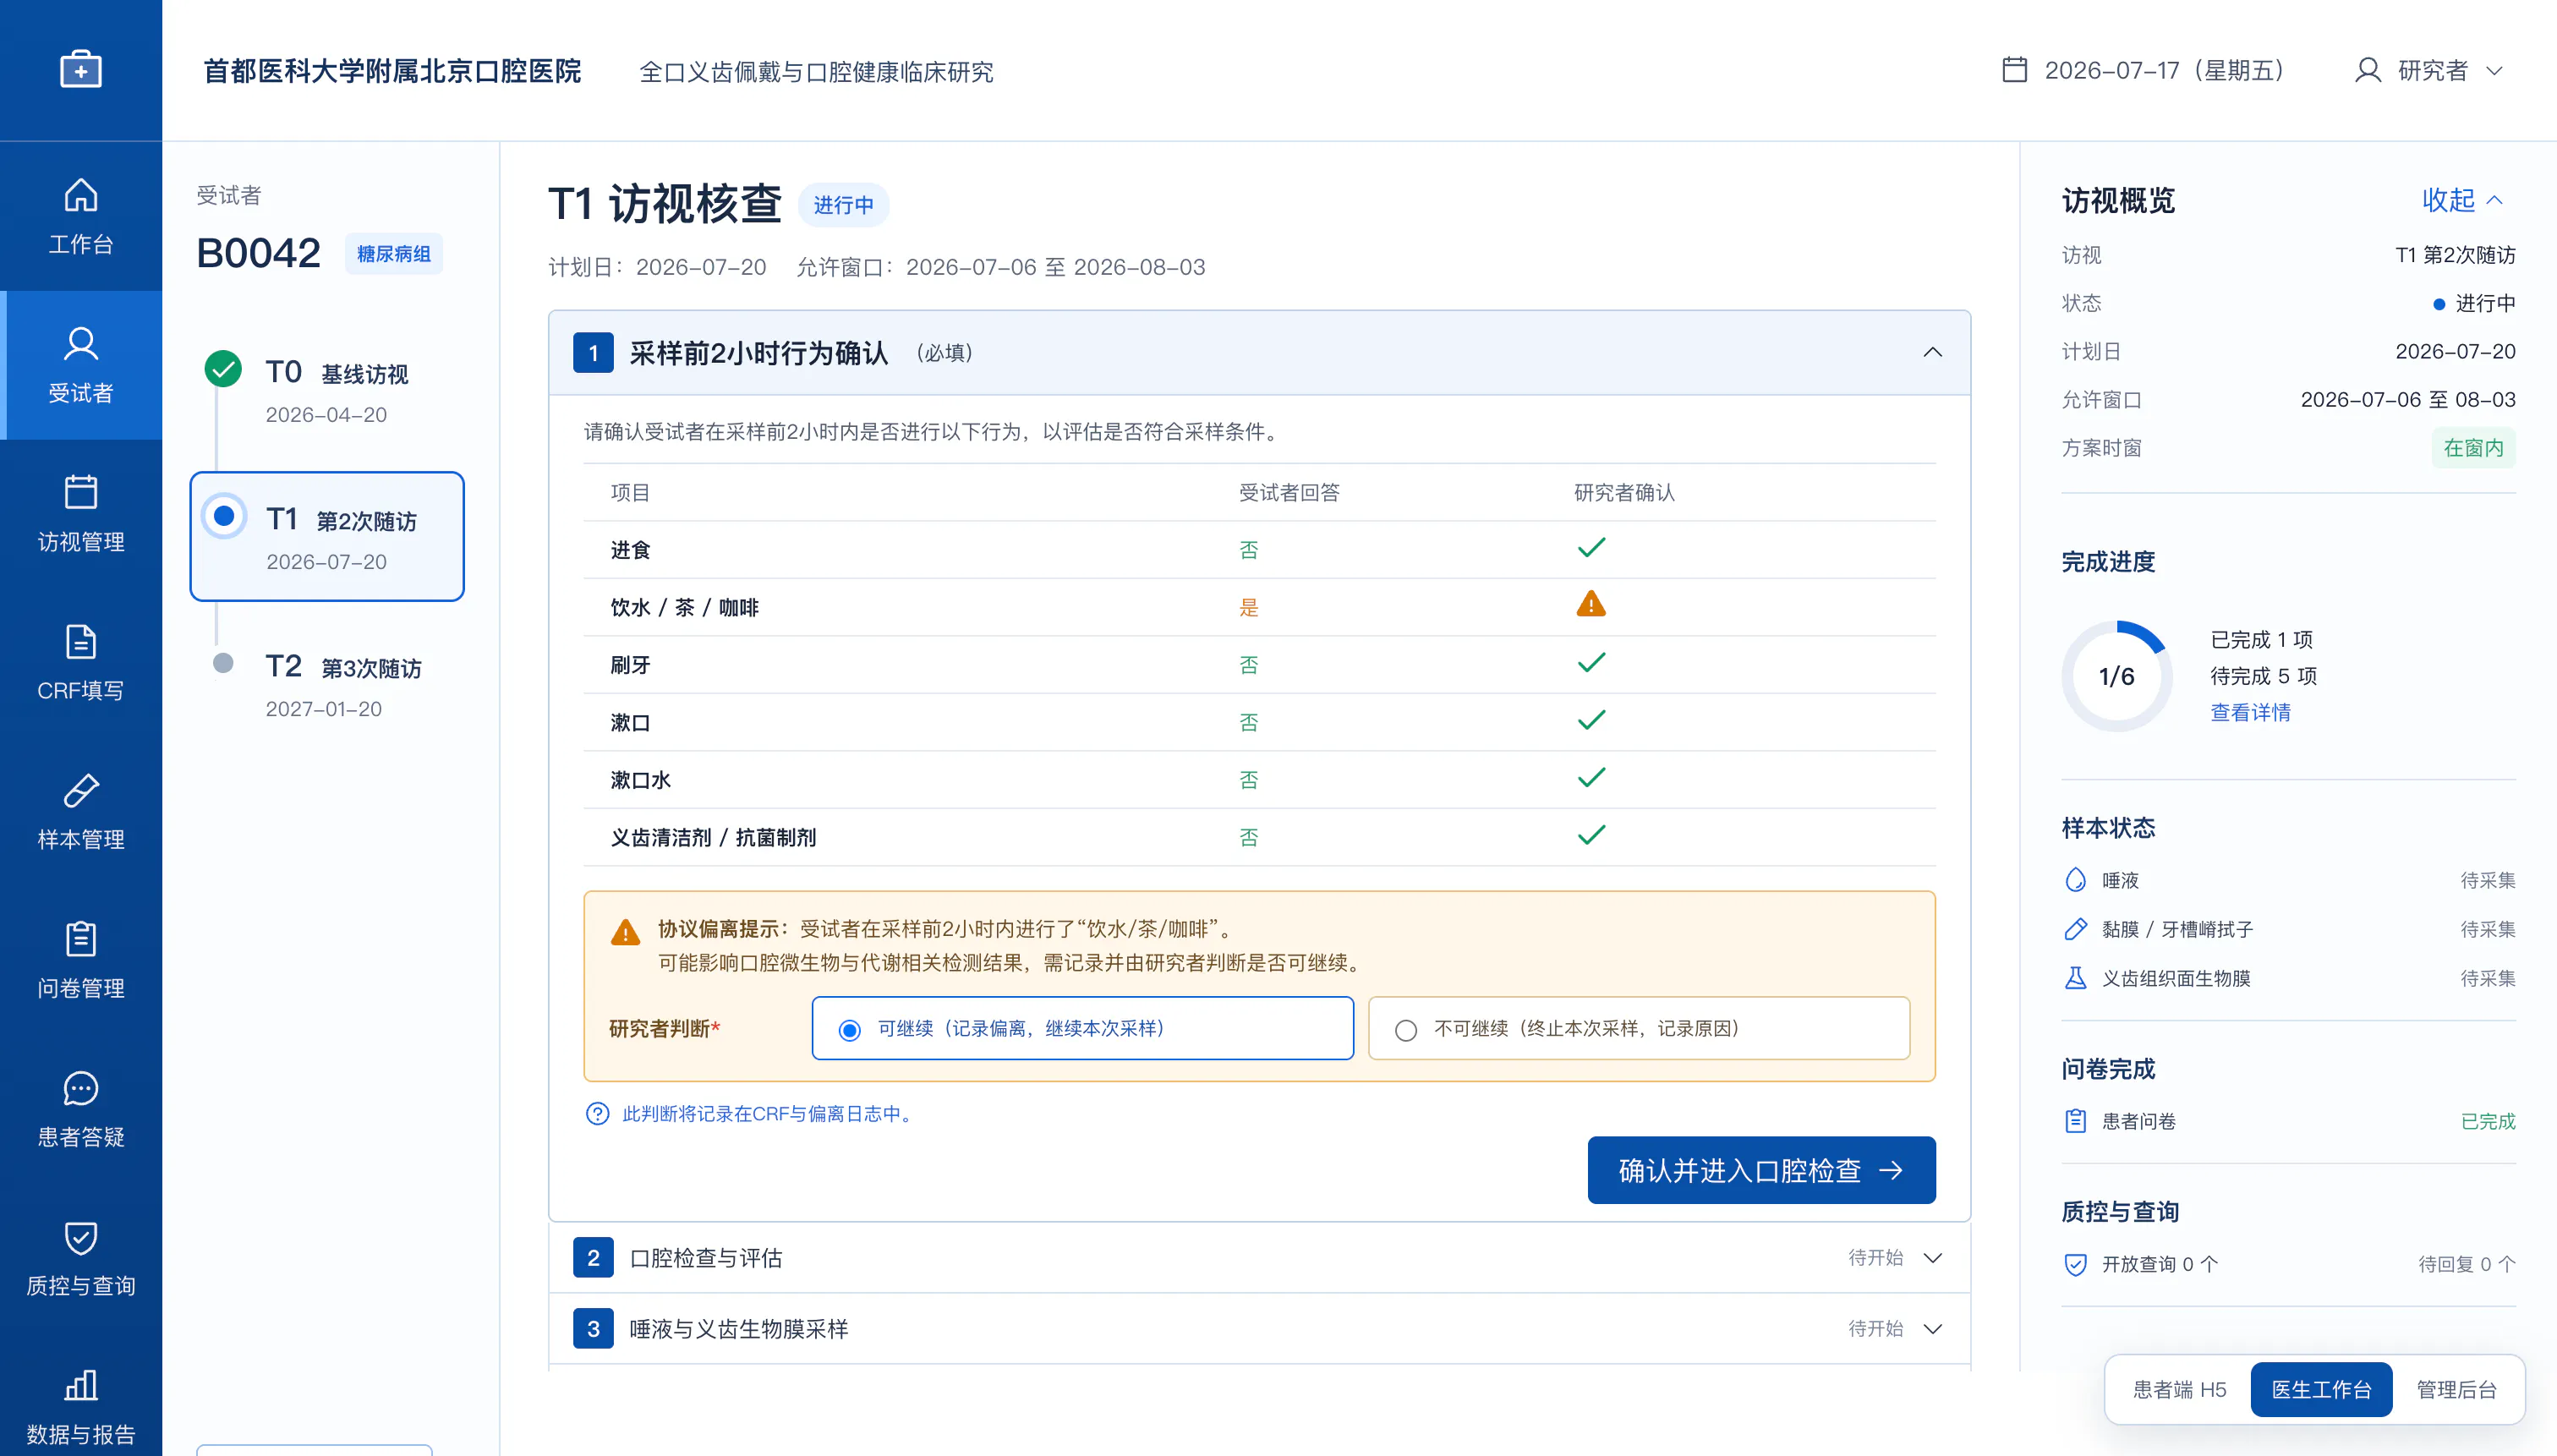Image resolution: width=2557 pixels, height=1456 pixels.
Task: Collapse 访视概览 panel via 收起
Action: [x=2462, y=200]
